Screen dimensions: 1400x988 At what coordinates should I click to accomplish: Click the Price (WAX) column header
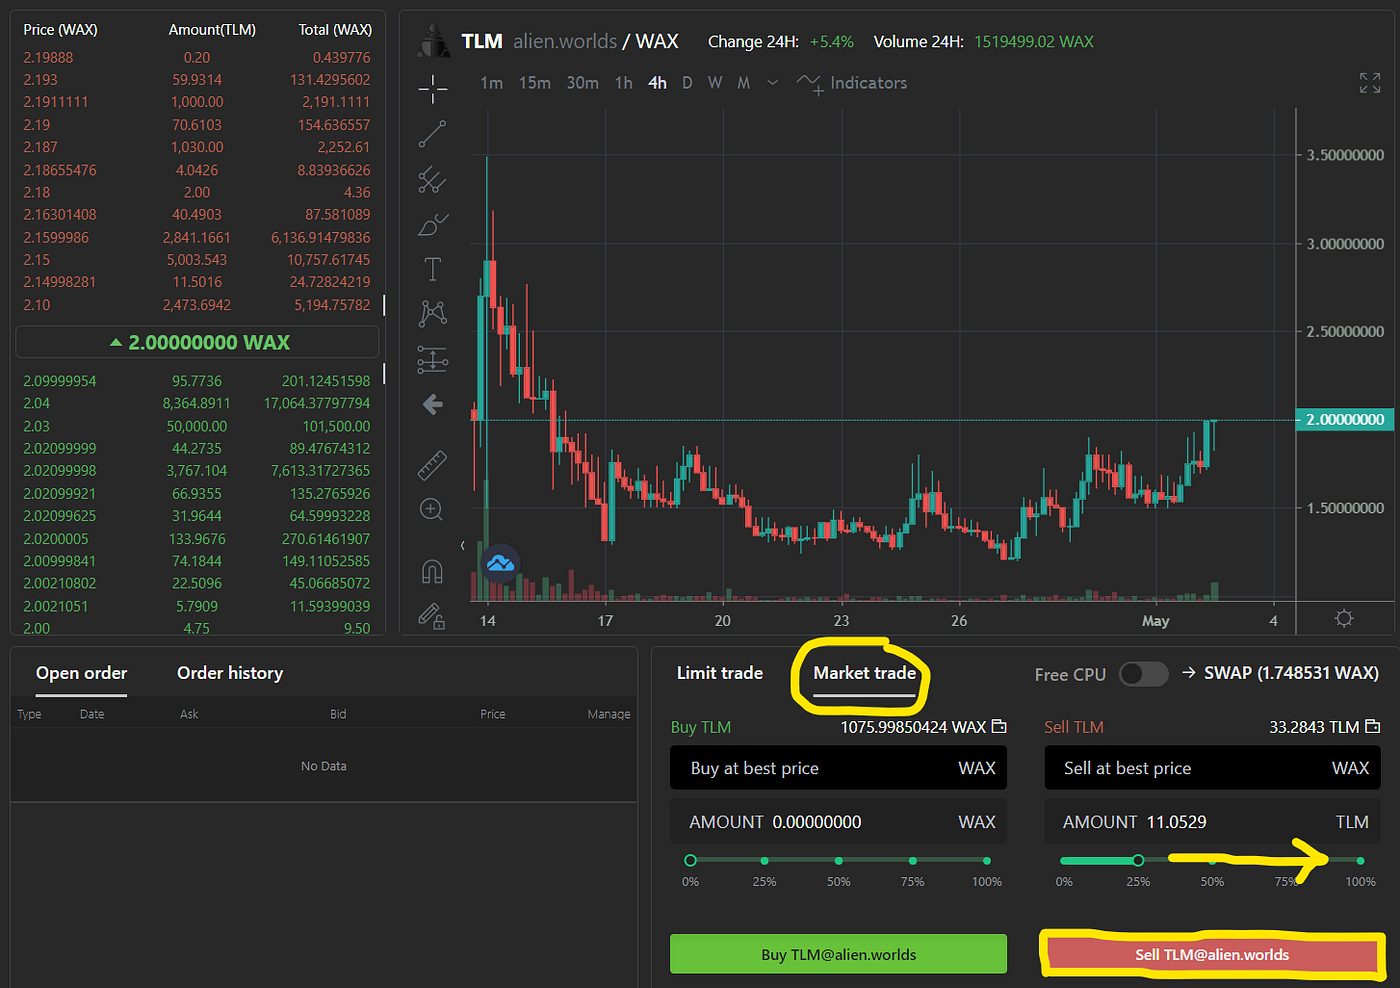coord(60,30)
